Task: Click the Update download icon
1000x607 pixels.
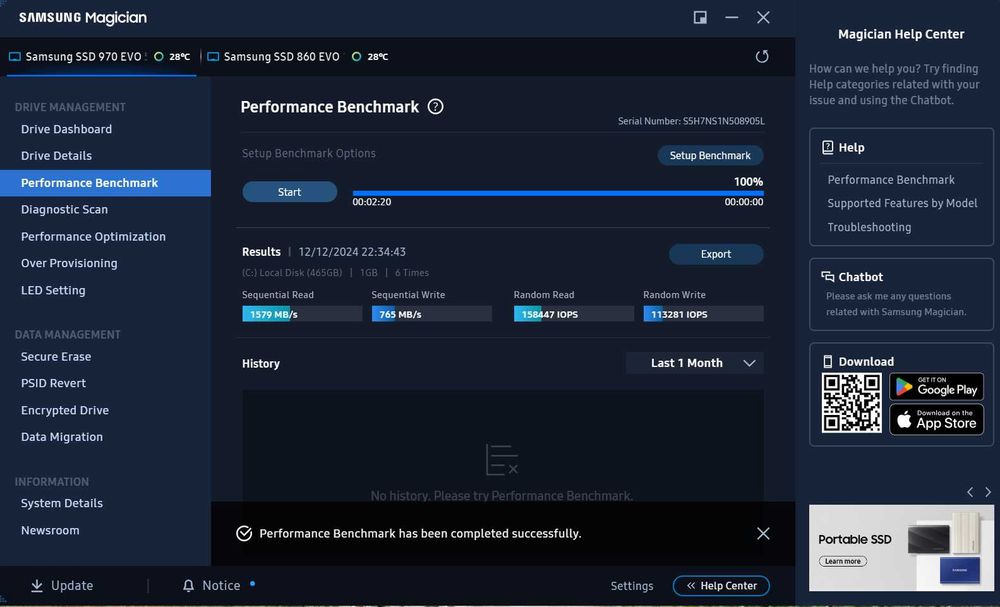Action: [37, 585]
